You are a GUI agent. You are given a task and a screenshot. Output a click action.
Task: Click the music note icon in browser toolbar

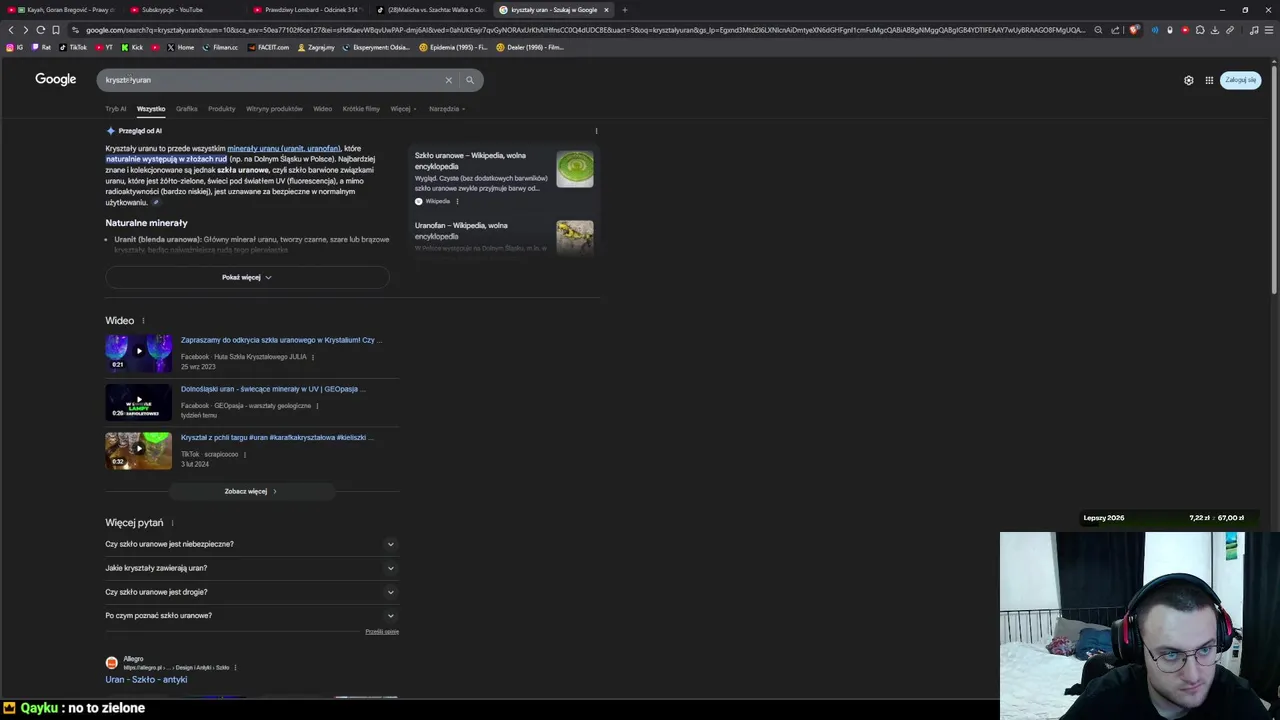(x=1254, y=30)
